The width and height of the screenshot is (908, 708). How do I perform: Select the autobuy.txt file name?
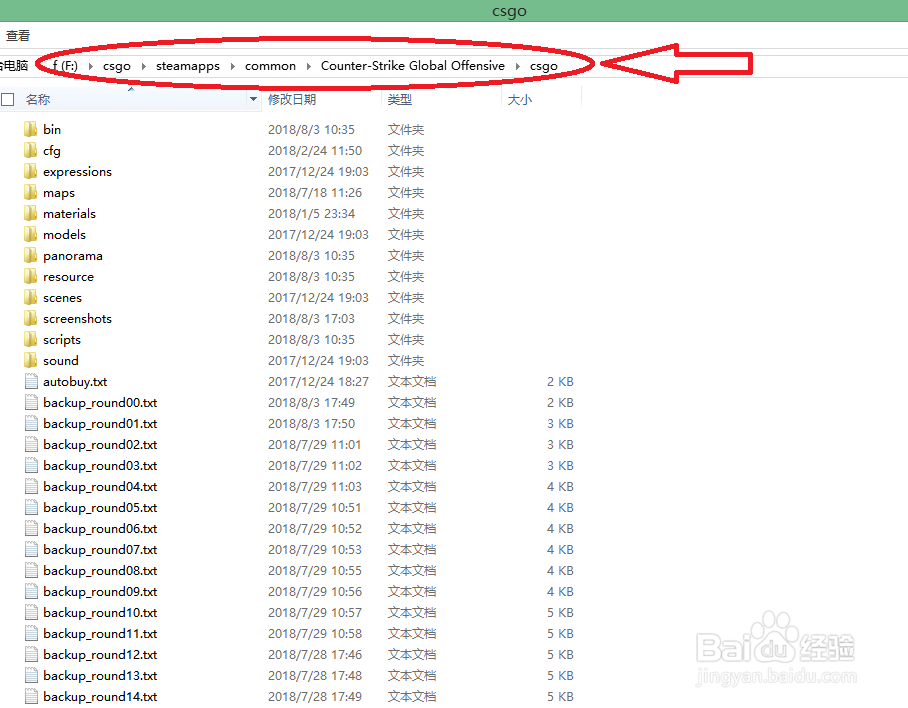(75, 381)
